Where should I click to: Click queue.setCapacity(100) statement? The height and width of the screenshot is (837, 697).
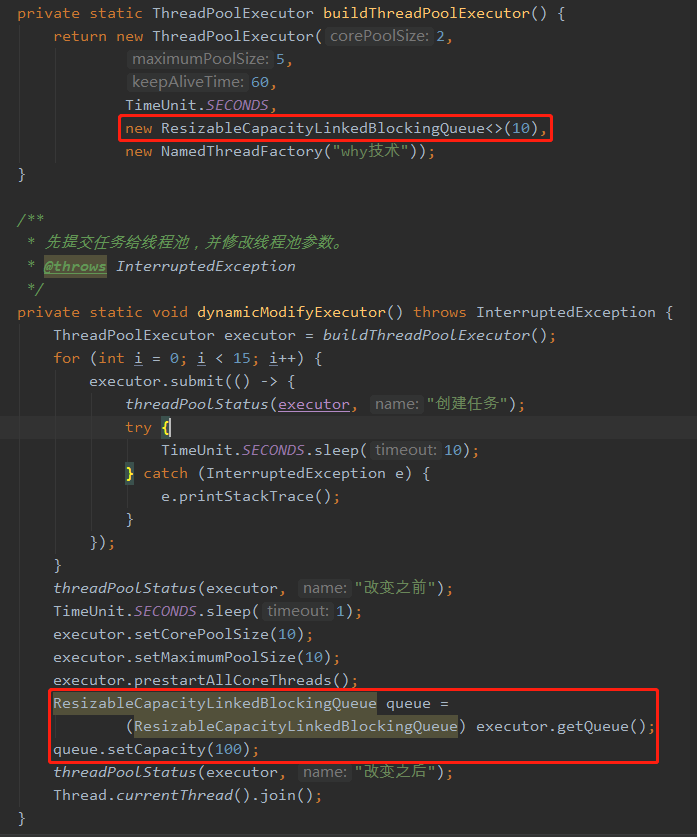point(156,749)
